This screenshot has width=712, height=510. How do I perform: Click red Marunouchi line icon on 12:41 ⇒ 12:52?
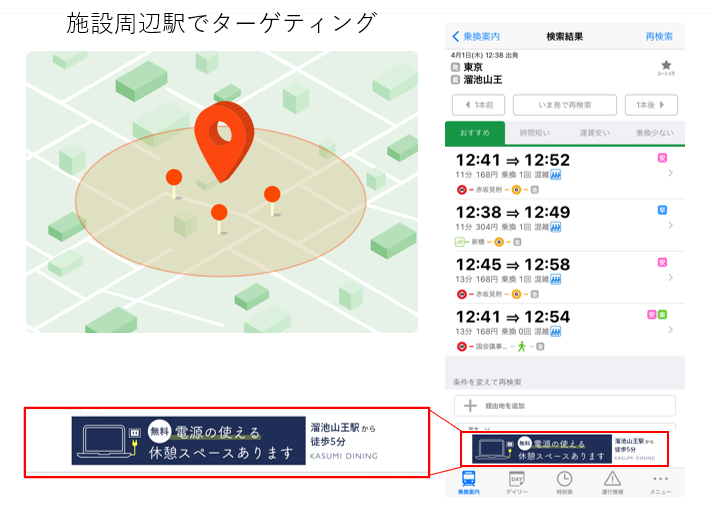tap(461, 190)
